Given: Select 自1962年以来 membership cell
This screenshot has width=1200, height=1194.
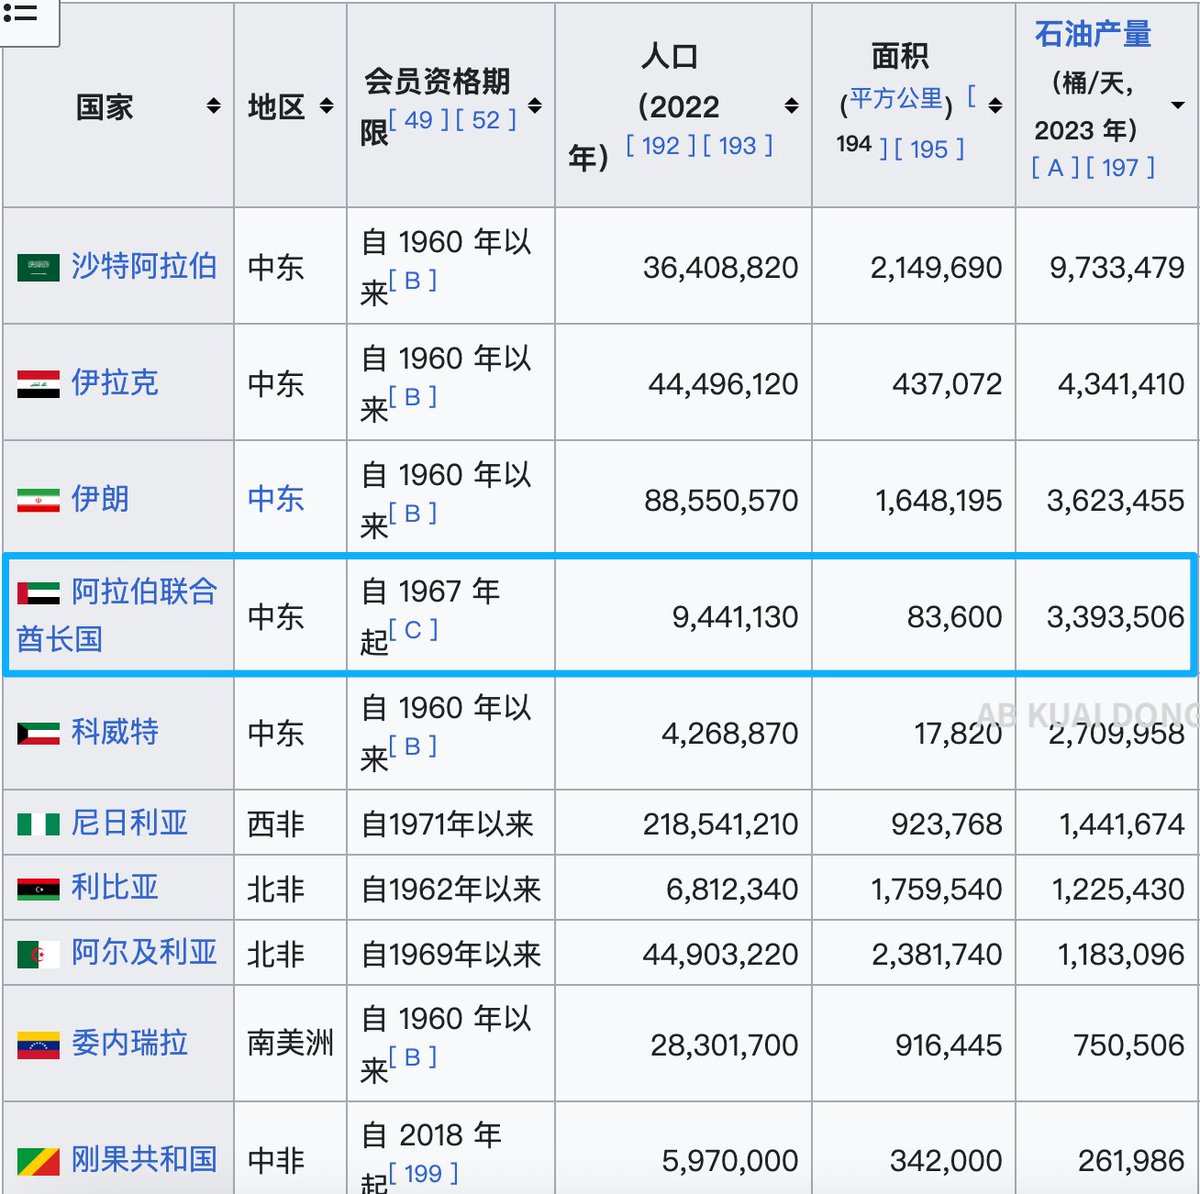Looking at the screenshot, I should tap(451, 889).
